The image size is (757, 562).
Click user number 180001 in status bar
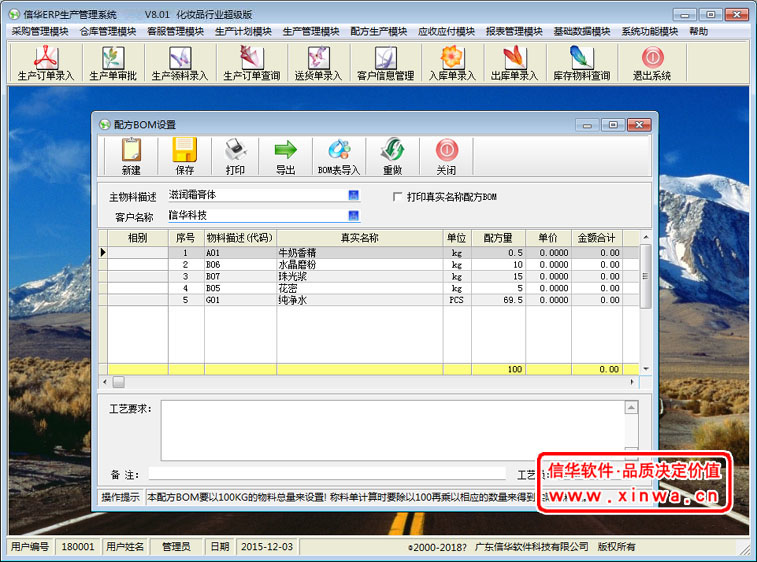(x=78, y=547)
